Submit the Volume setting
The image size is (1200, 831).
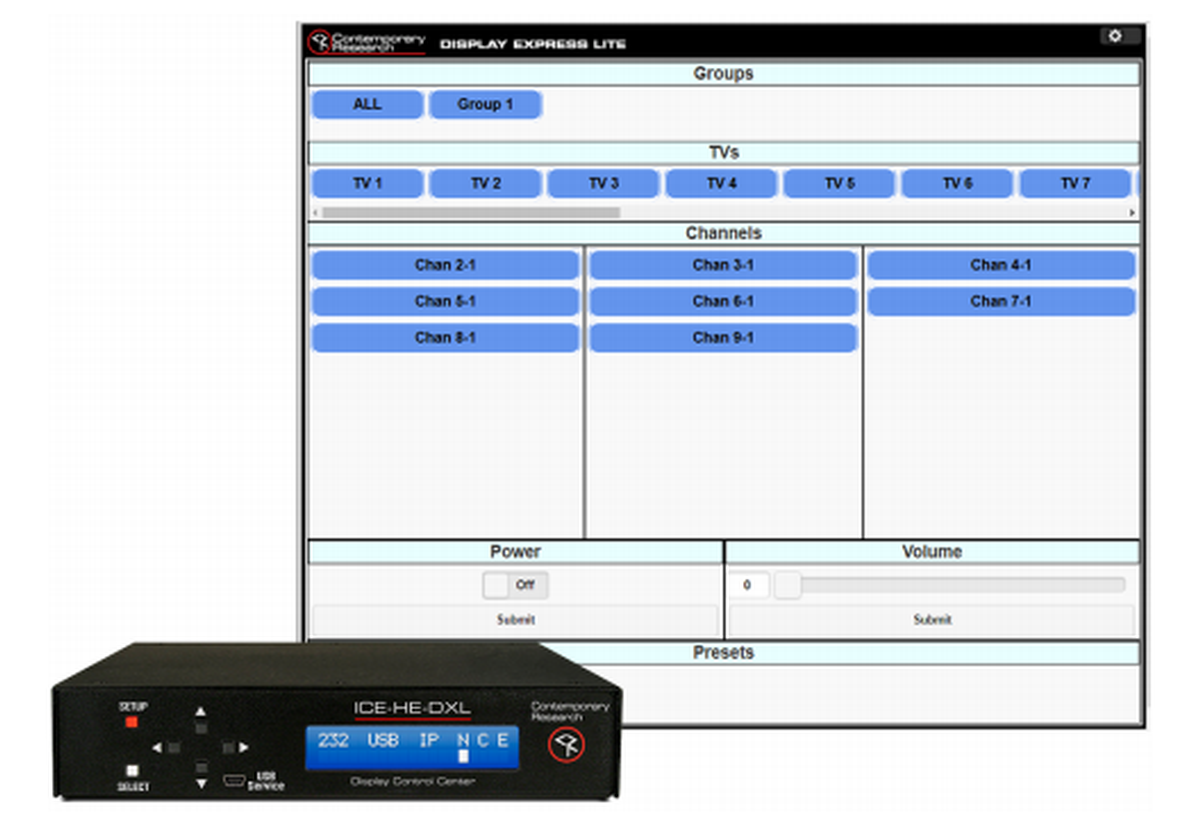click(932, 619)
